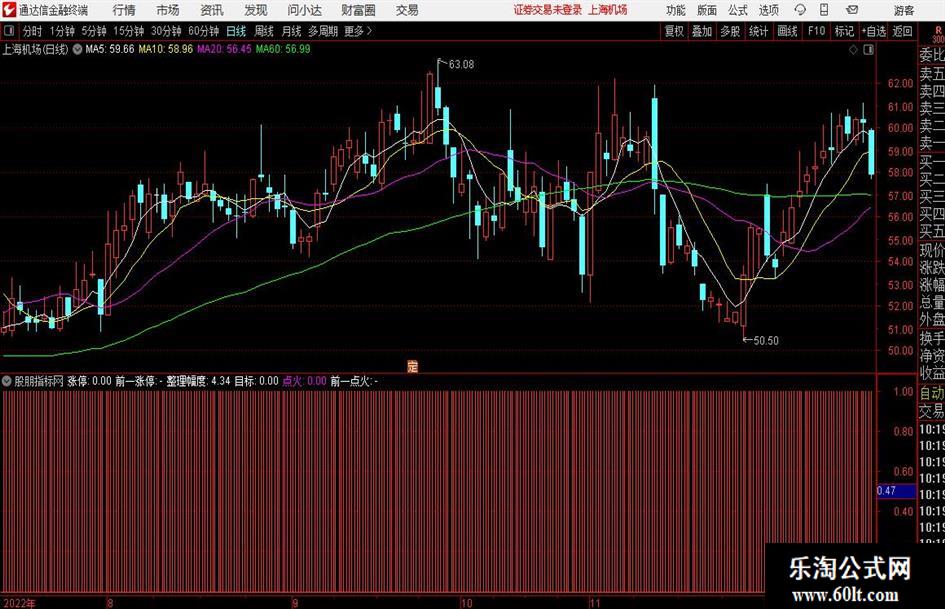945x609 pixels.
Task: Switch to the 月线 monthly period
Action: pyautogui.click(x=292, y=31)
